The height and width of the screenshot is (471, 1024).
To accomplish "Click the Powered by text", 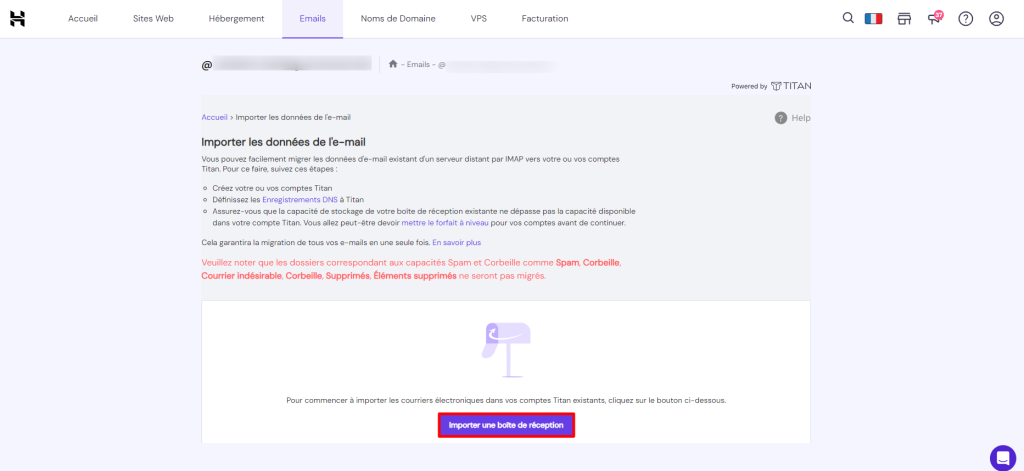I will tap(749, 86).
